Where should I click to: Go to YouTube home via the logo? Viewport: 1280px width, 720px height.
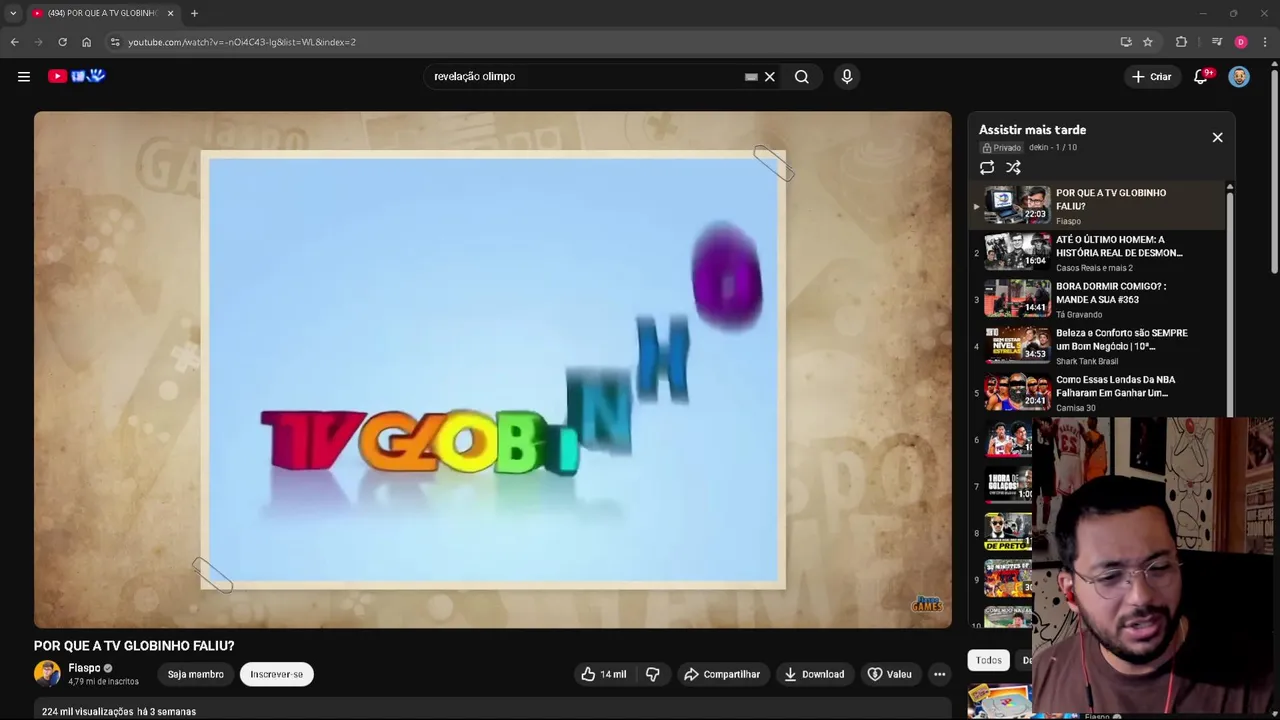(77, 76)
